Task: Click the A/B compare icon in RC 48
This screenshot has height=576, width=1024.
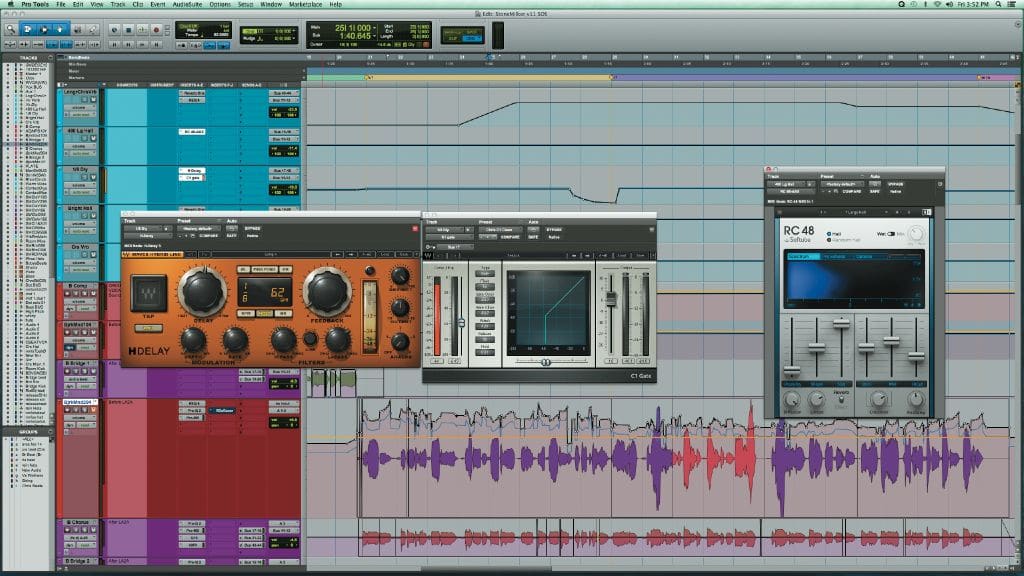Action: 926,212
